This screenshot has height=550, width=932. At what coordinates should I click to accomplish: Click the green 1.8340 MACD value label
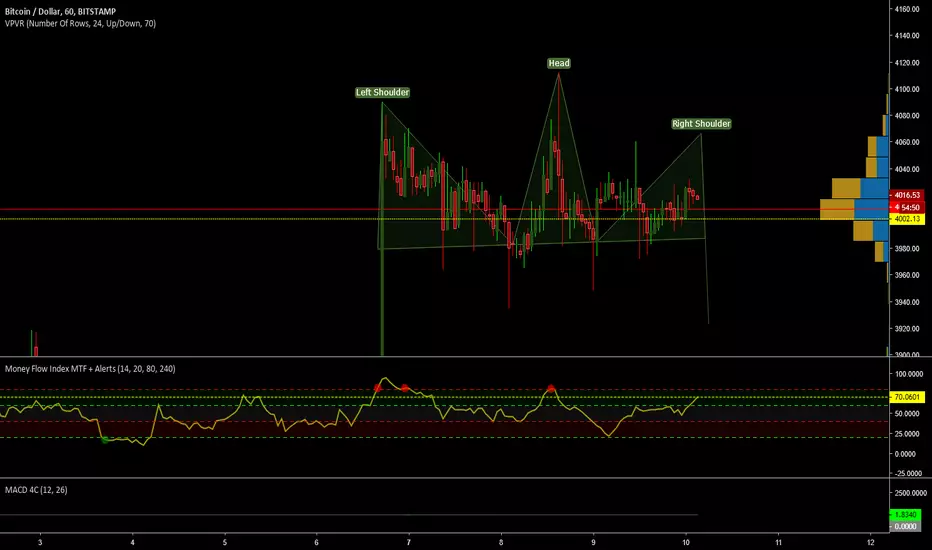tap(905, 514)
